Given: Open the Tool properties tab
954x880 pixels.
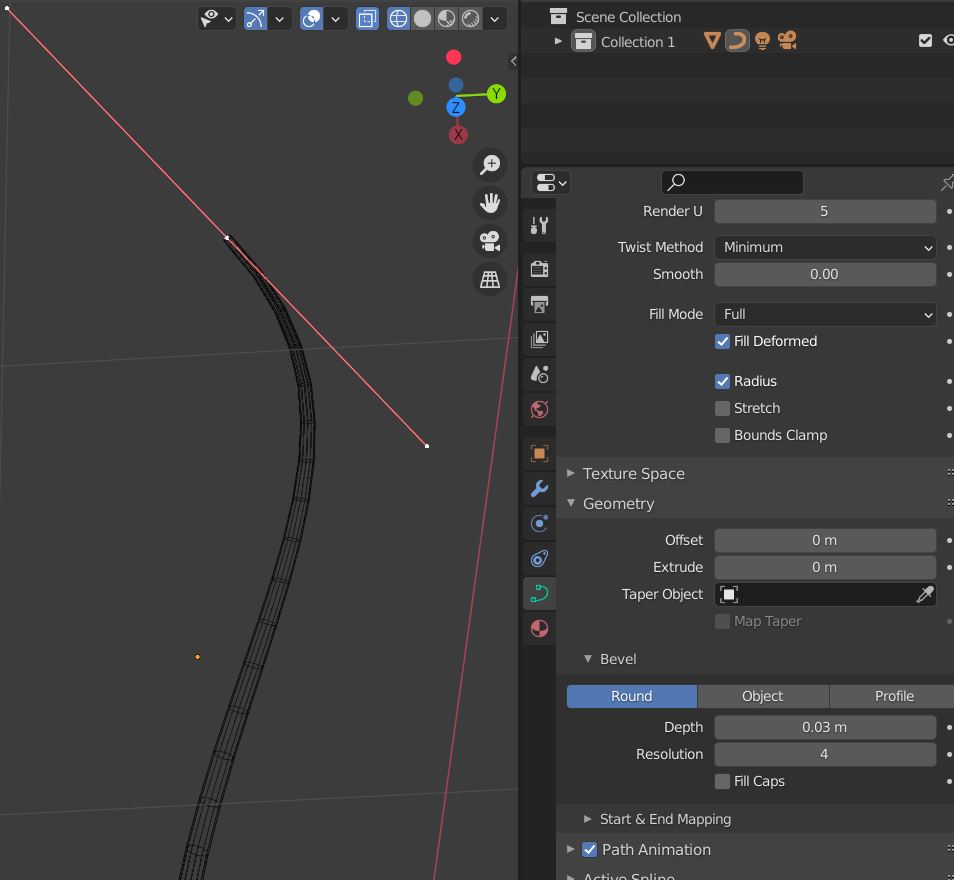Looking at the screenshot, I should [x=540, y=226].
